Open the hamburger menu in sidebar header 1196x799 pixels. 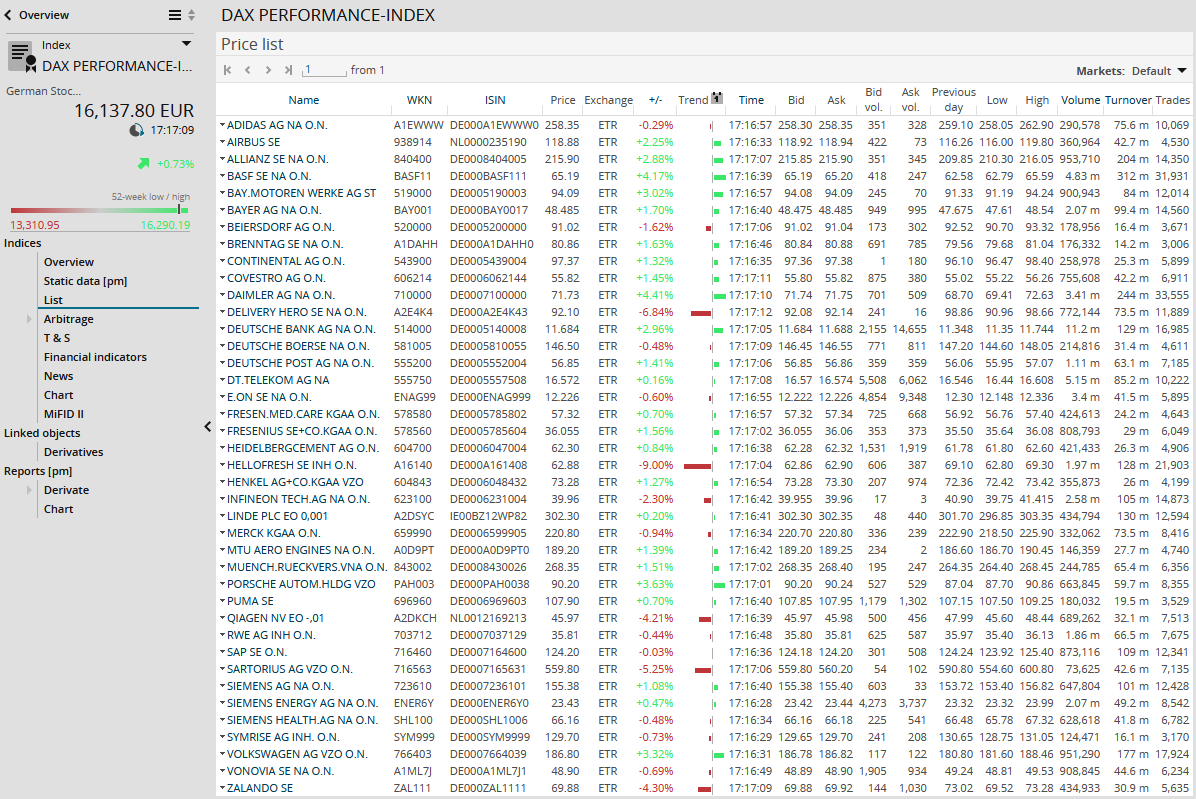point(175,15)
